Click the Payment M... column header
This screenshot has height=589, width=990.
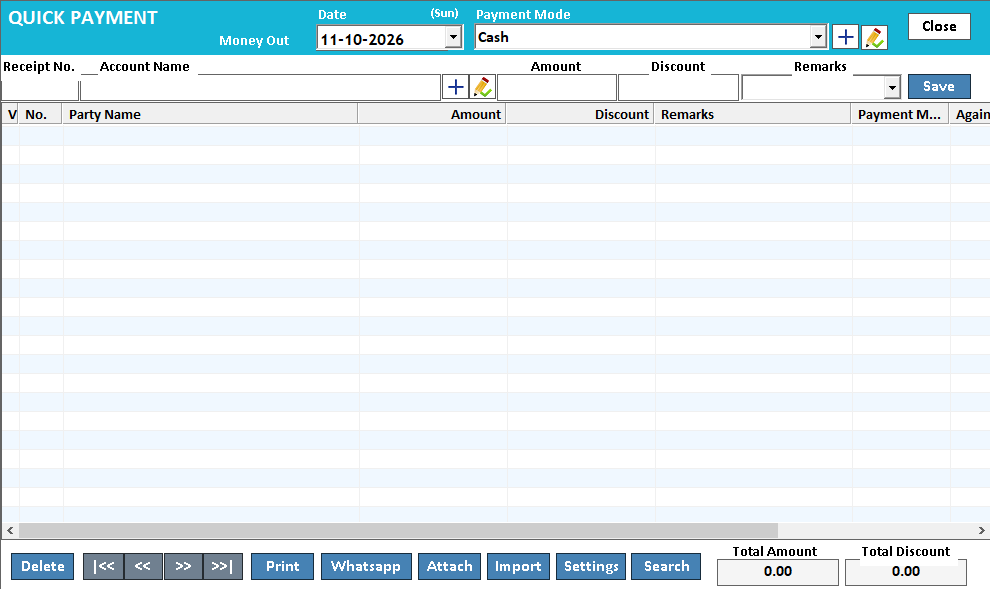pyautogui.click(x=900, y=114)
